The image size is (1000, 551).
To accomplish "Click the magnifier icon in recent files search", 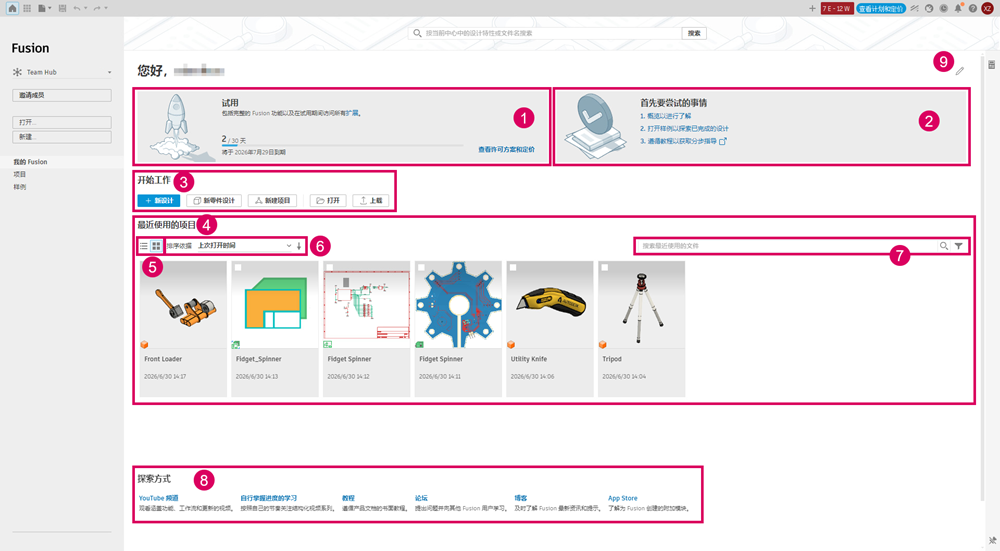I will pyautogui.click(x=944, y=246).
